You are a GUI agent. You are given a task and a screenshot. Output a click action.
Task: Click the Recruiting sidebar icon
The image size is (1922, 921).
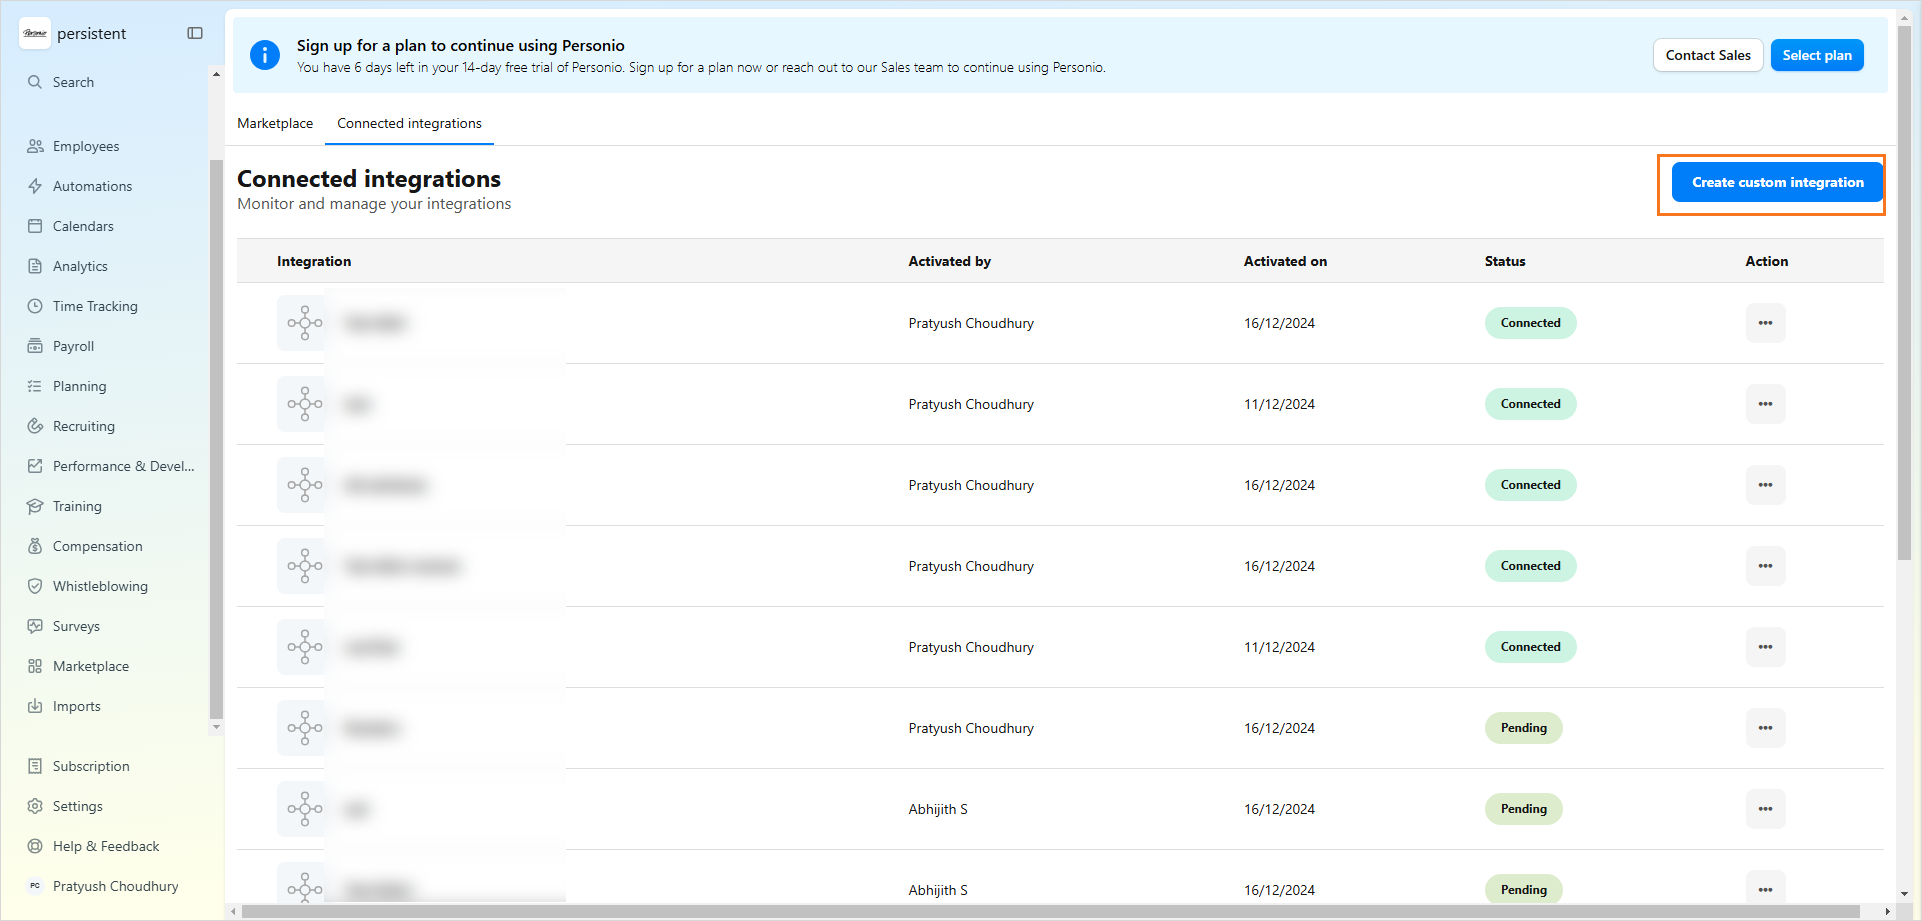[x=35, y=426]
